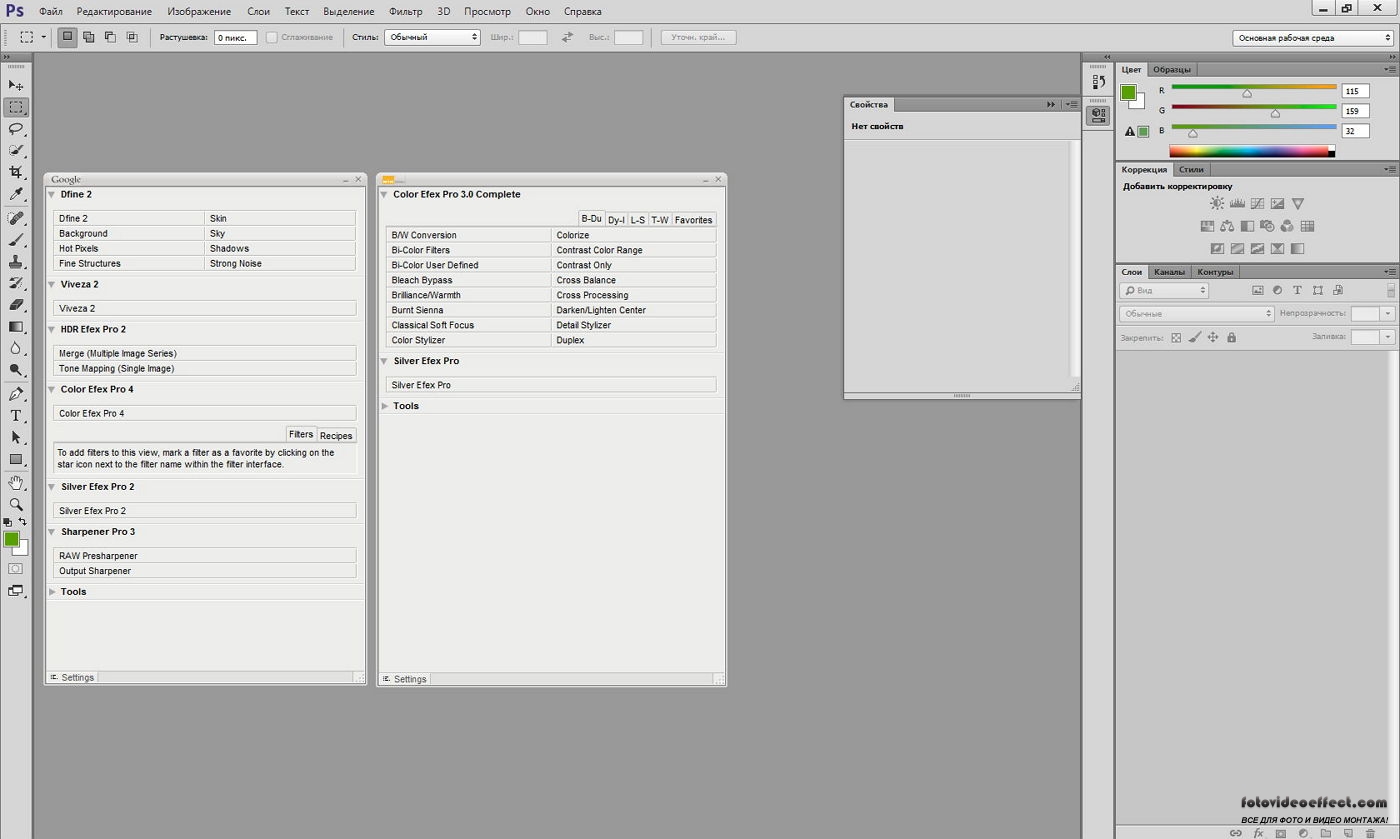Switch to the Recipes tab
The width and height of the screenshot is (1400, 839).
coord(336,435)
